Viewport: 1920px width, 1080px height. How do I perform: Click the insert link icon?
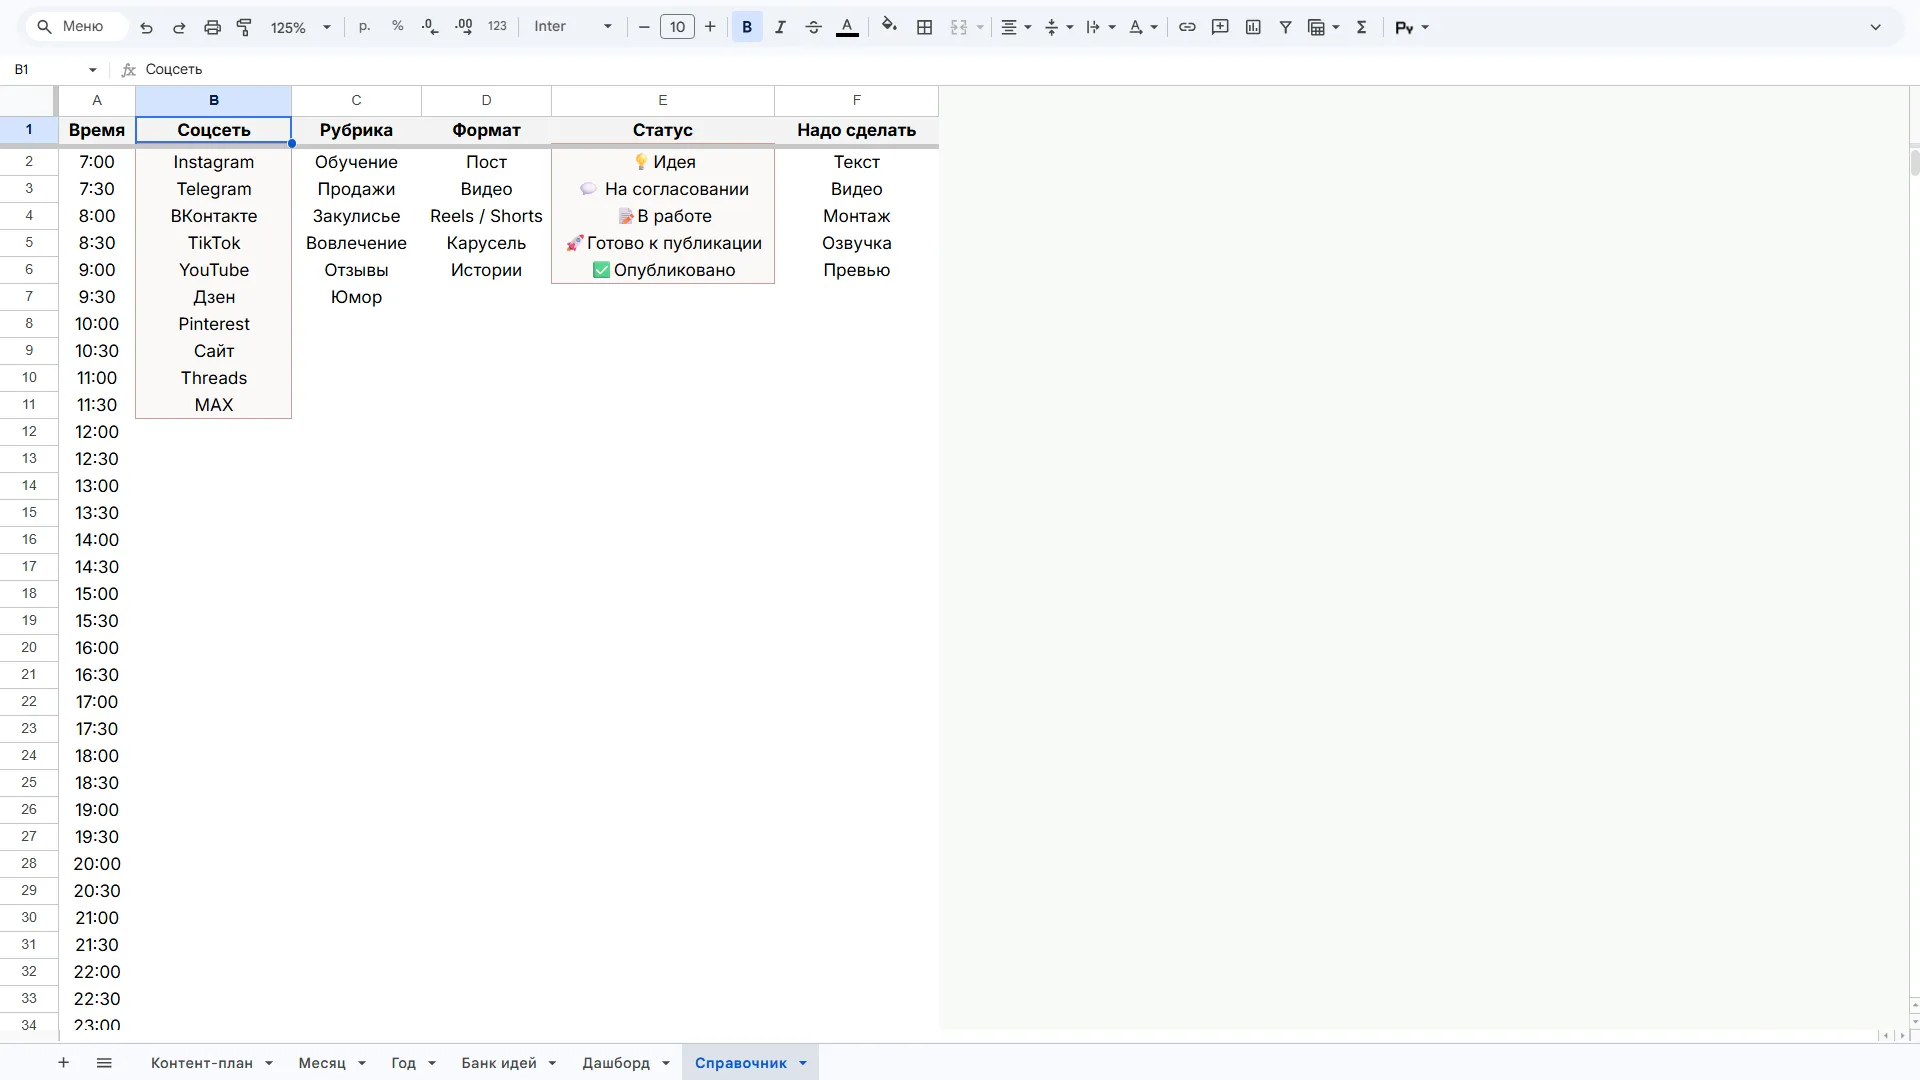(1187, 27)
